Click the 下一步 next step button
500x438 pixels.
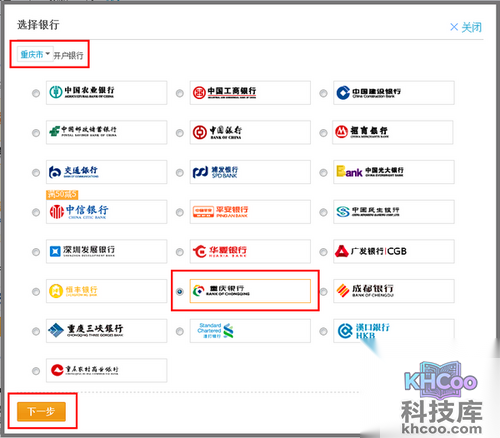[41, 411]
